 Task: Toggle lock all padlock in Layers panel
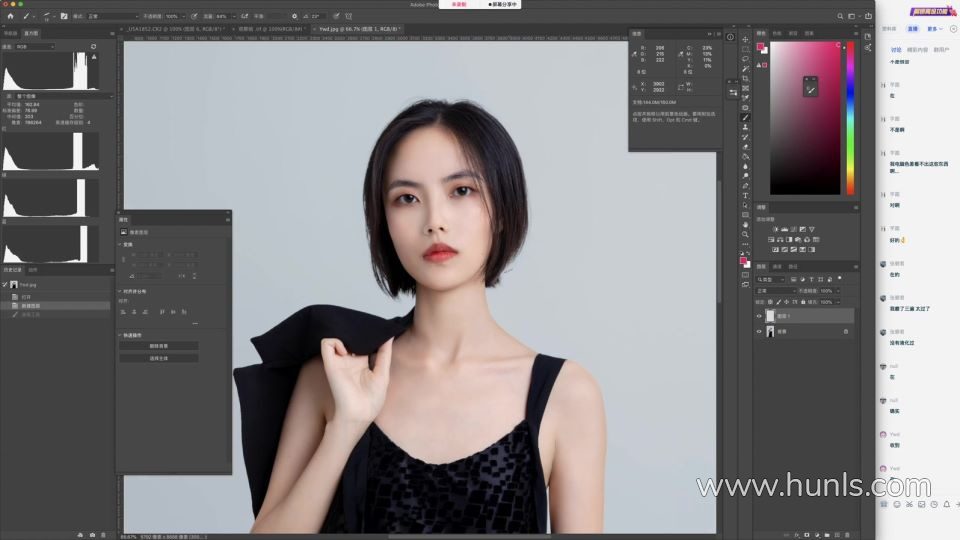pos(803,302)
